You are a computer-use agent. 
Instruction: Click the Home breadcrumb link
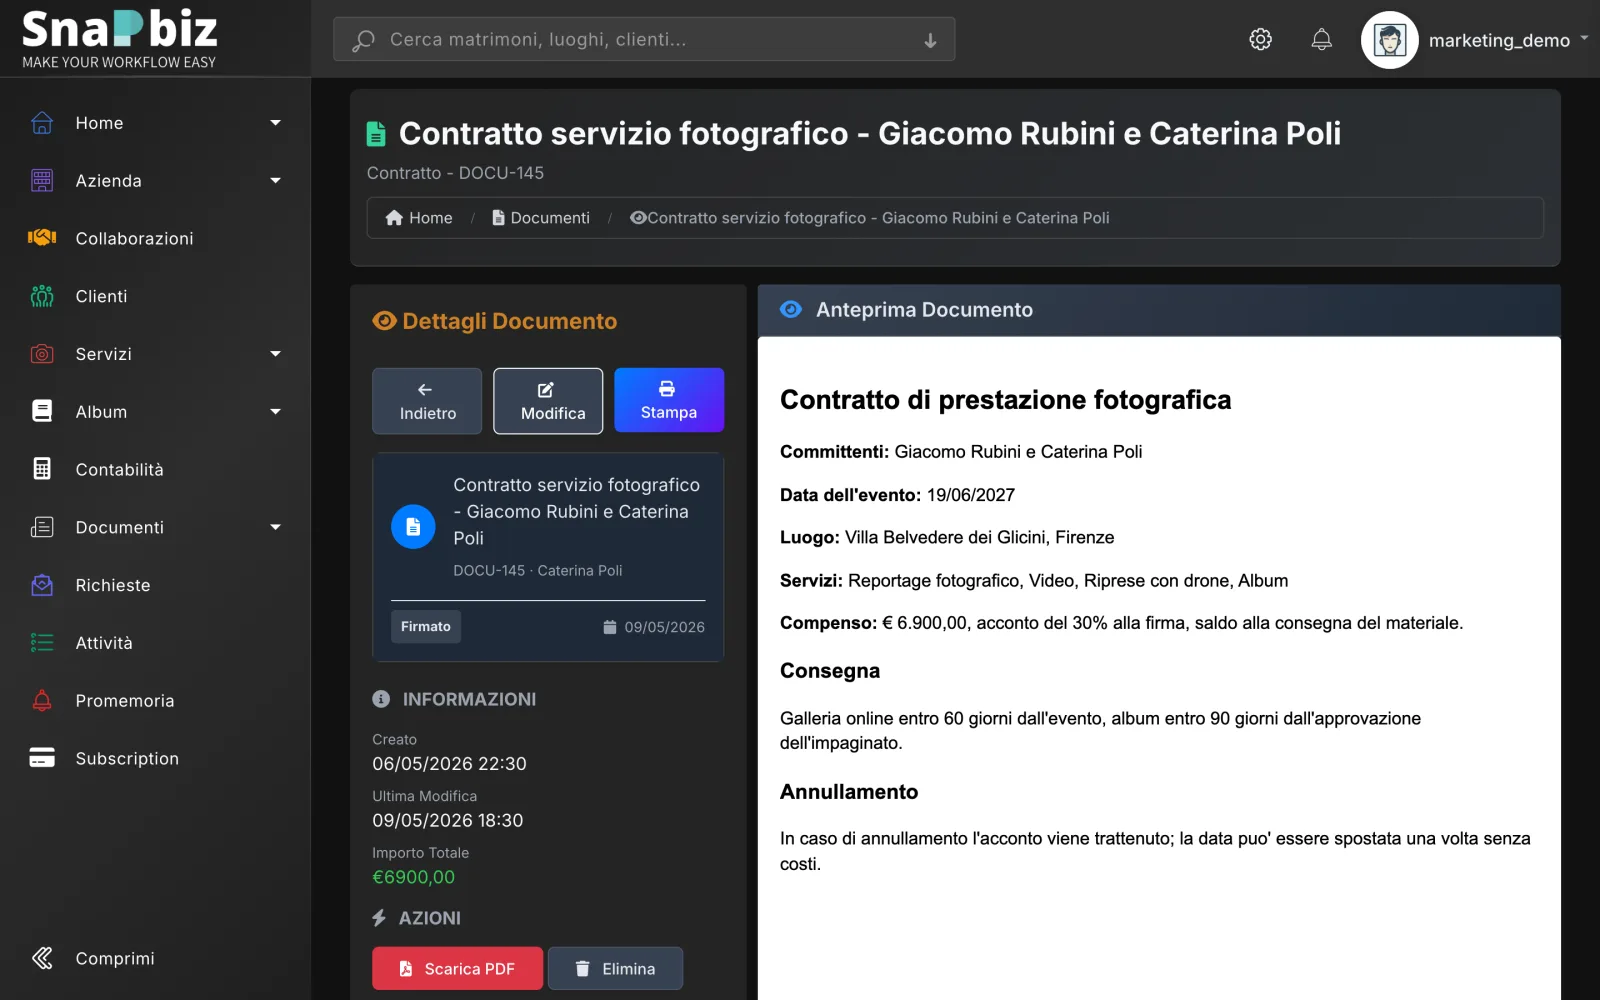419,218
